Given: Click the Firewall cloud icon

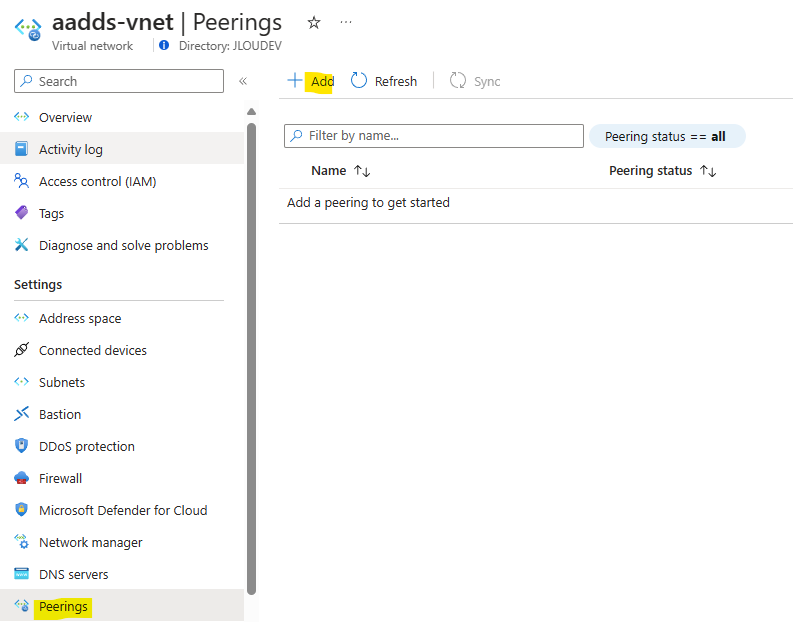Looking at the screenshot, I should pyautogui.click(x=21, y=477).
